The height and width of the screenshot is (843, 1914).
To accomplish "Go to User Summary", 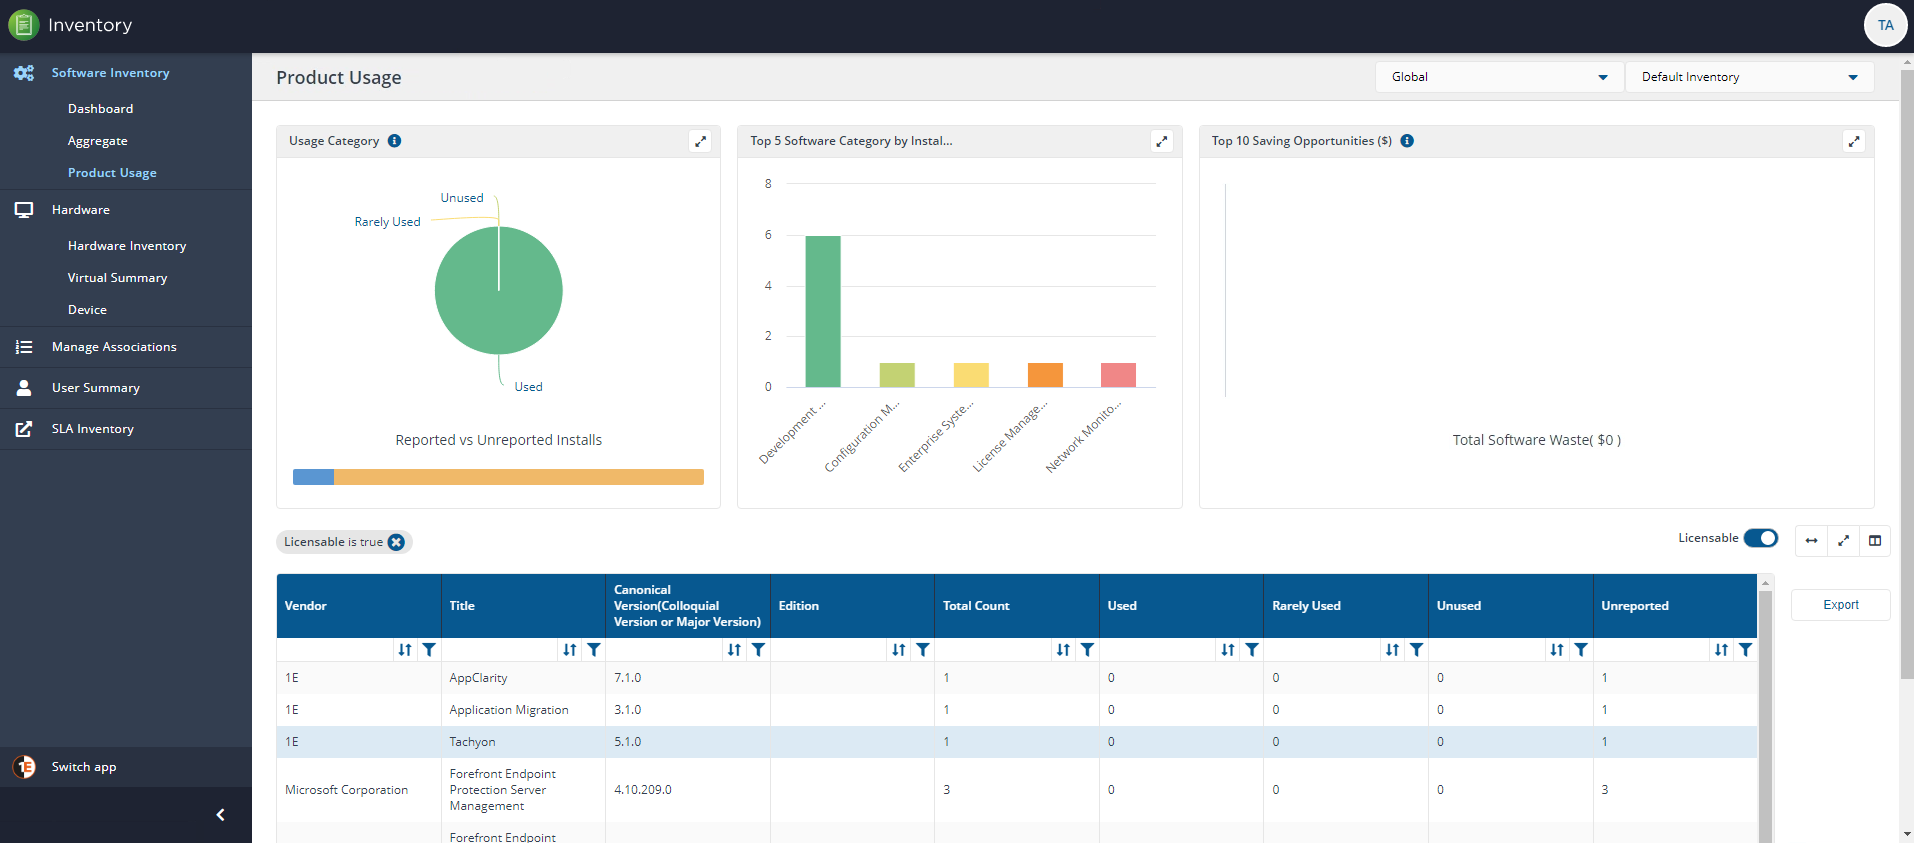I will 96,388.
